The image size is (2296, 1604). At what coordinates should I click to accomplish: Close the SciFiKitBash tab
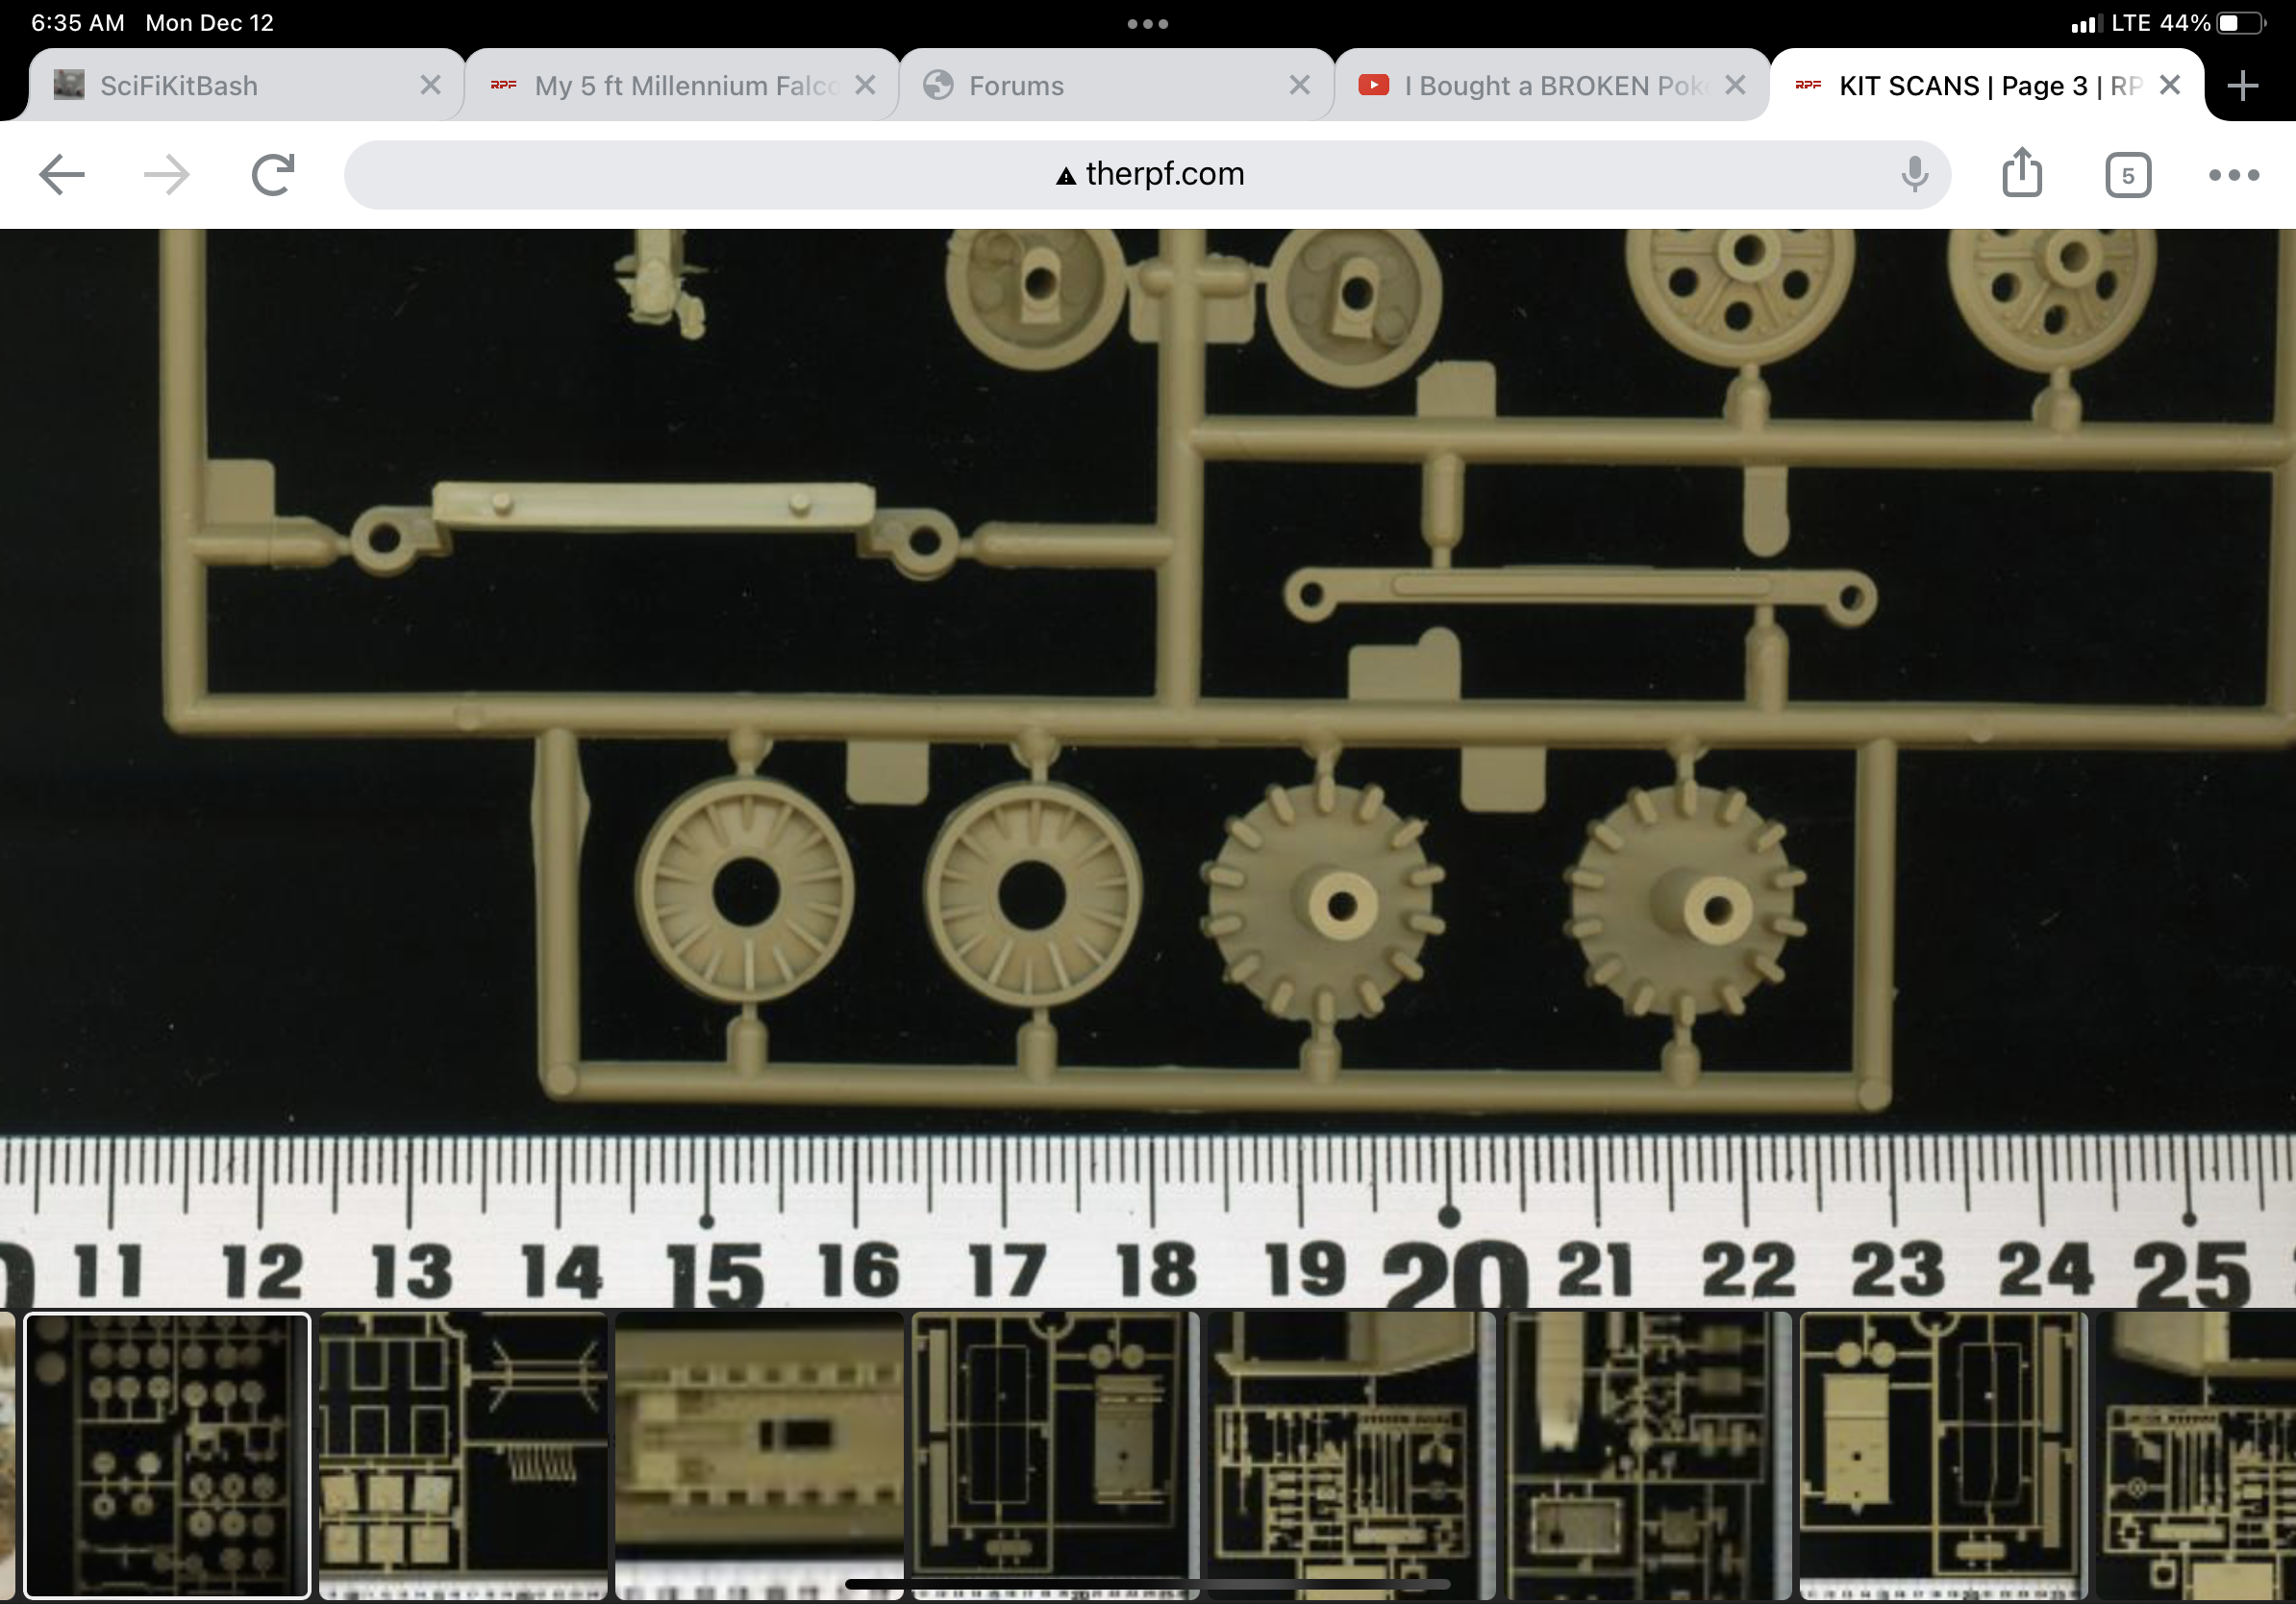pyautogui.click(x=430, y=85)
